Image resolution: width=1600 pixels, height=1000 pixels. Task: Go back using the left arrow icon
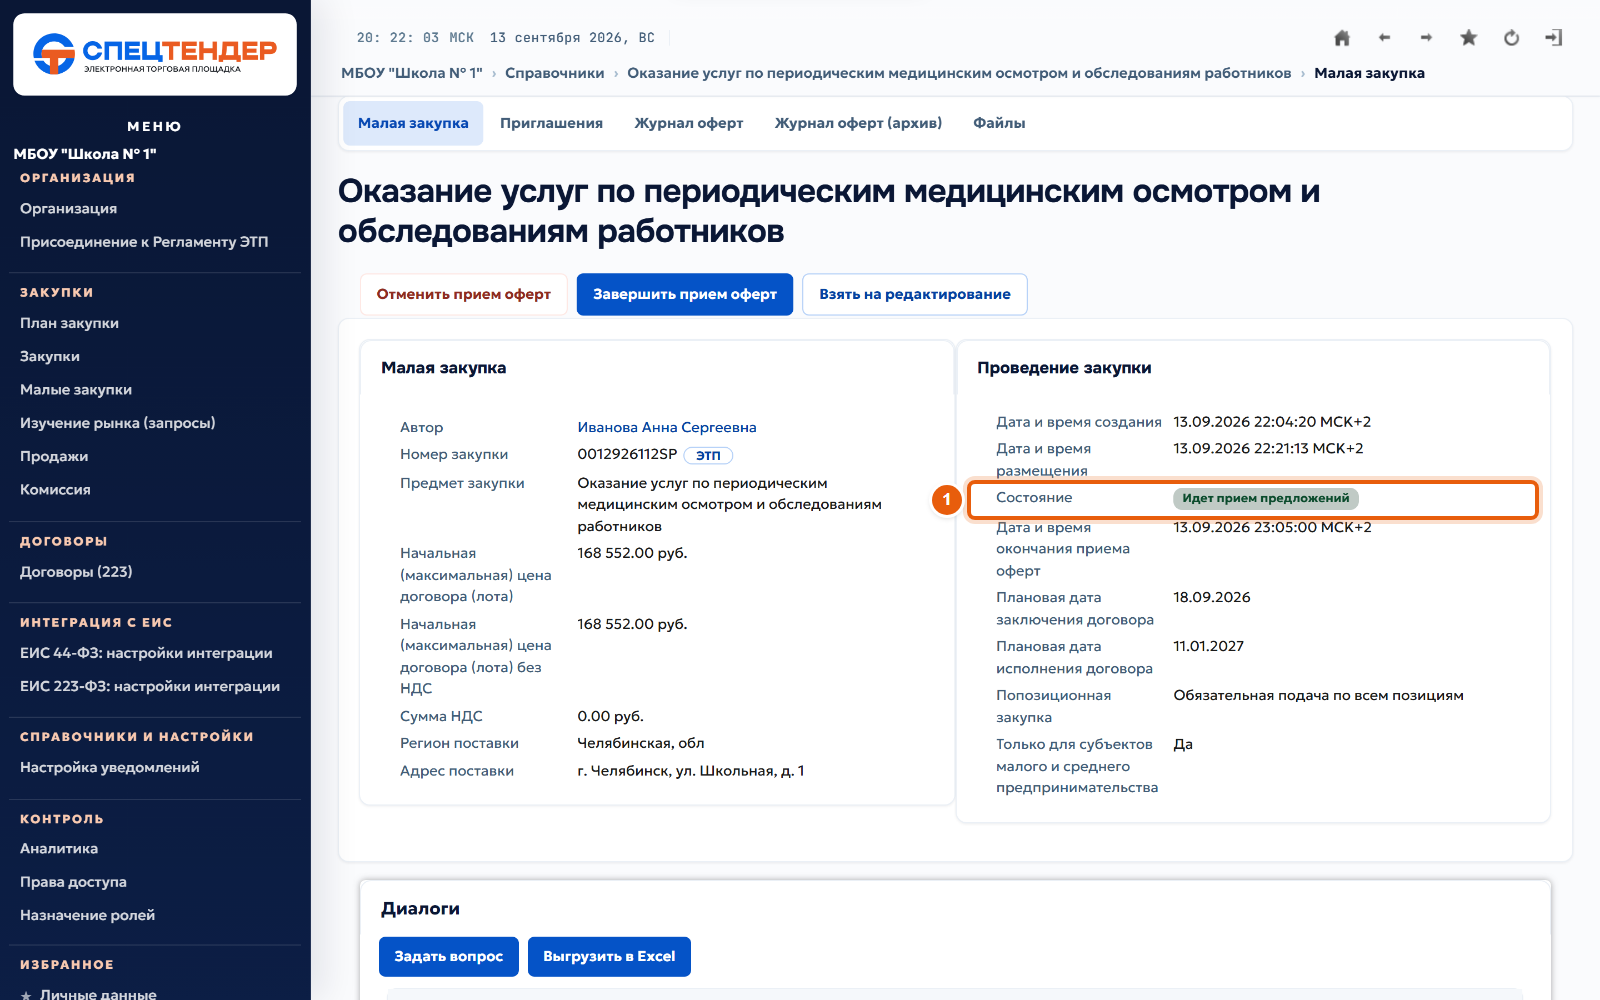(1384, 38)
